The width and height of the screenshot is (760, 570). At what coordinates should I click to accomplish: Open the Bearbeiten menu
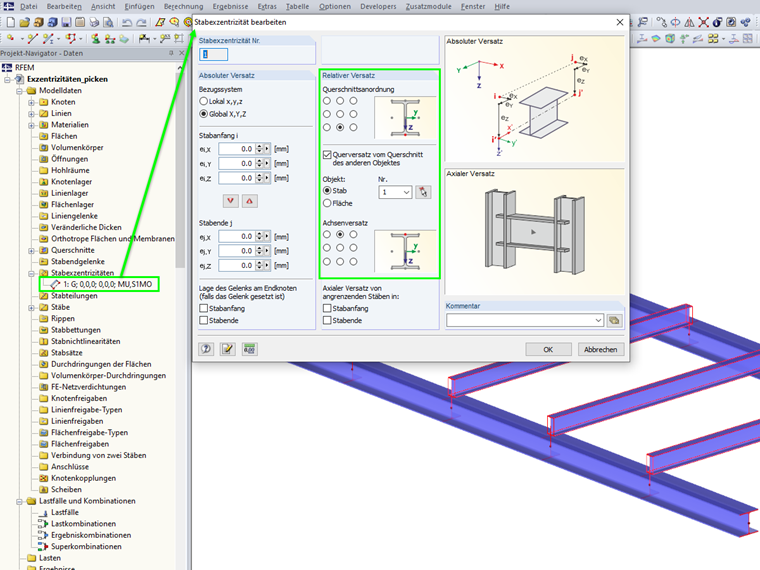point(64,6)
